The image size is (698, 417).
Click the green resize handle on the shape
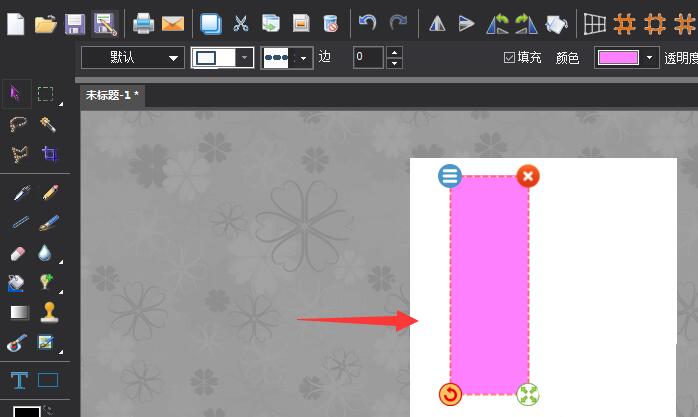click(x=528, y=394)
